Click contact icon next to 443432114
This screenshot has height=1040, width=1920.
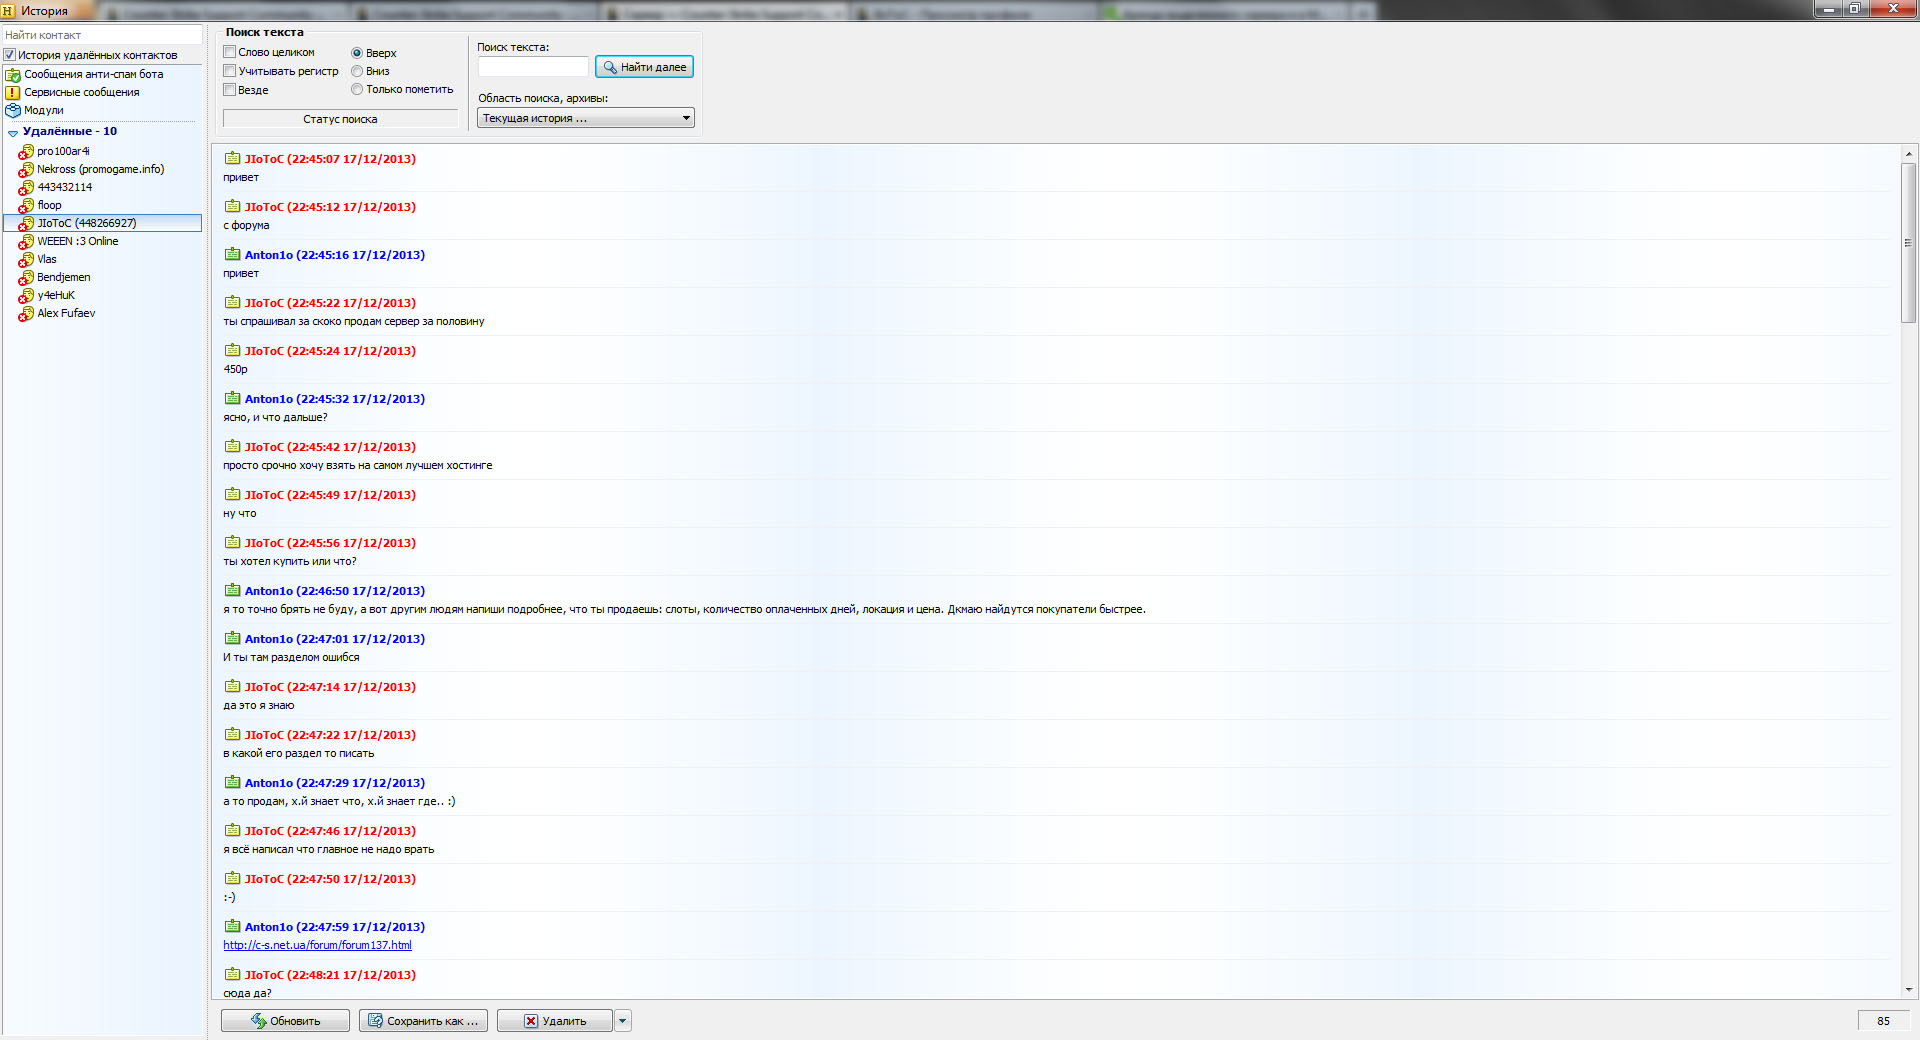coord(26,188)
